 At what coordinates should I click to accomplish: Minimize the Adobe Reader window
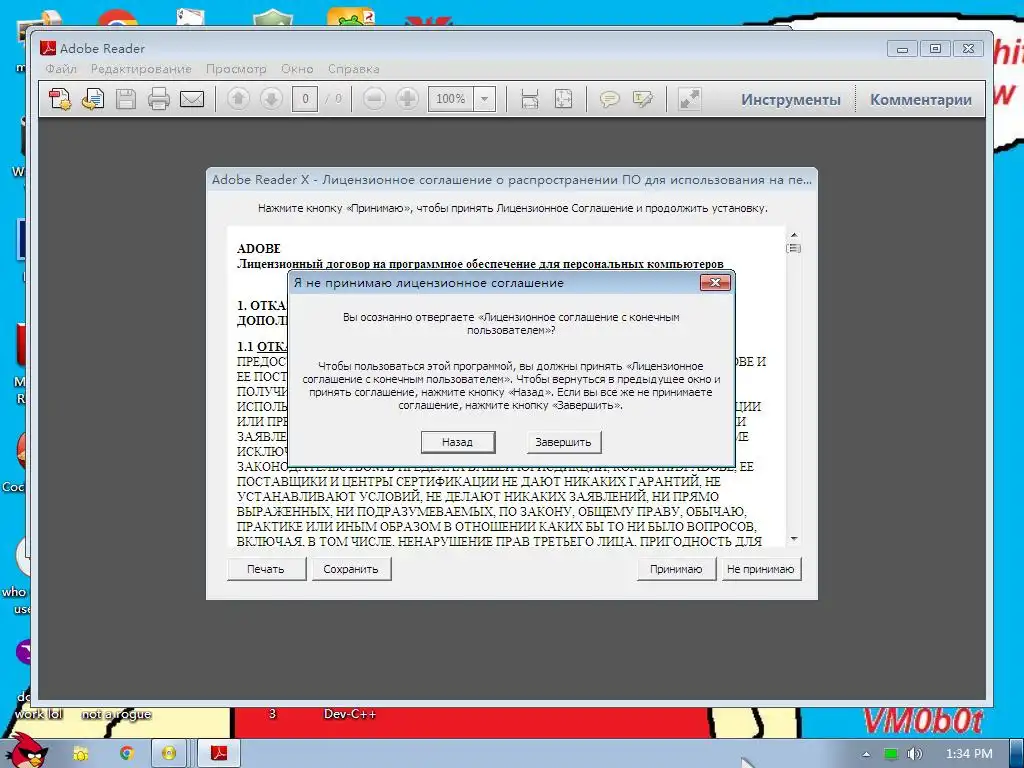(903, 49)
